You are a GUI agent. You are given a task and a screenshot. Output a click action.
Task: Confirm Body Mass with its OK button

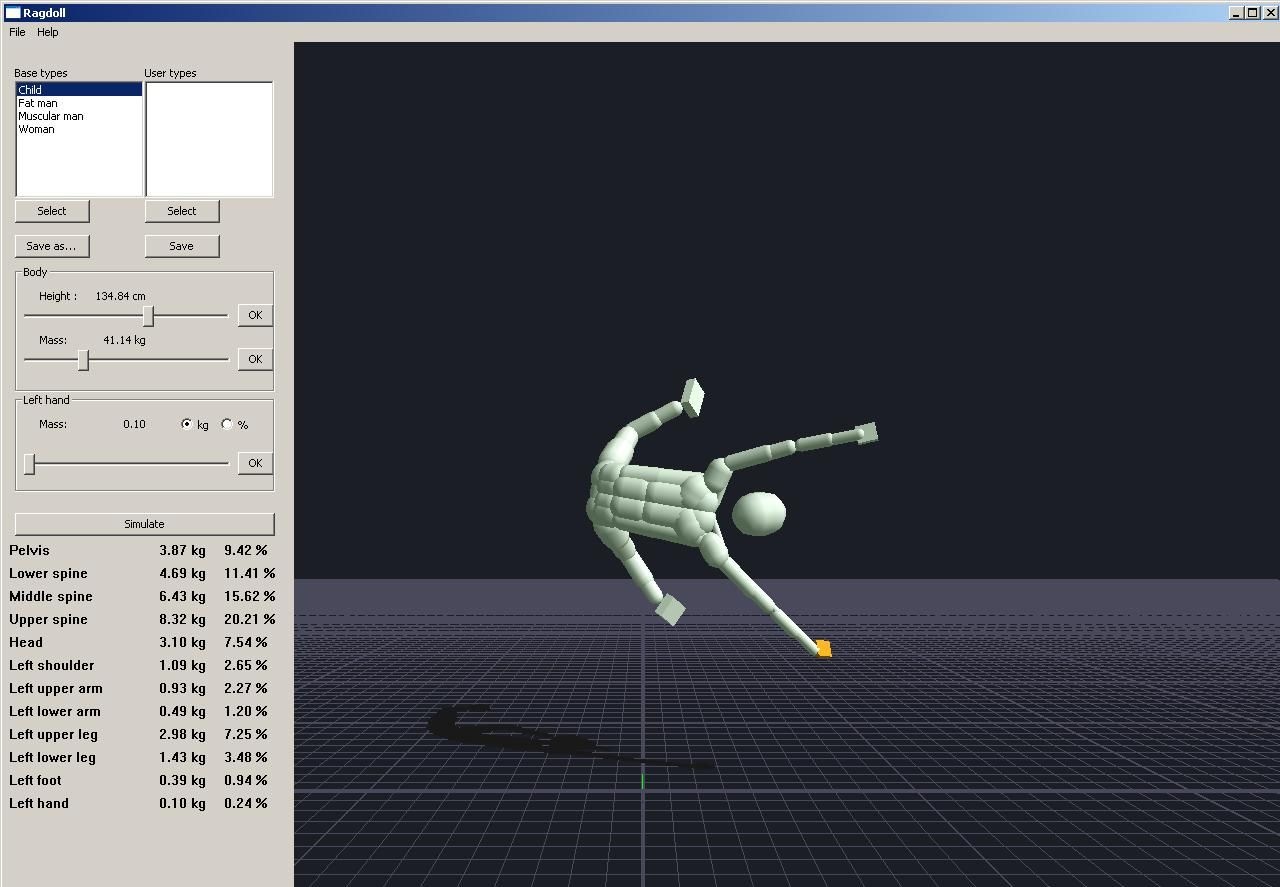pyautogui.click(x=255, y=359)
